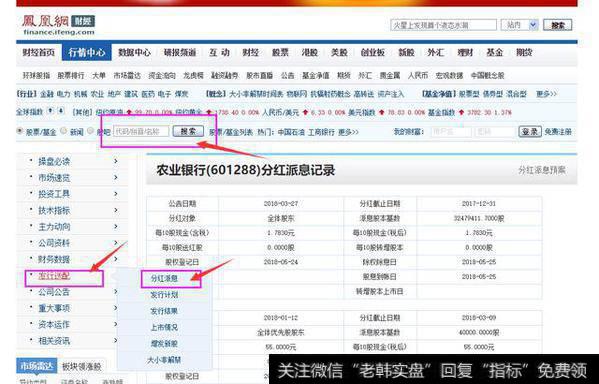The image size is (599, 384).
Task: Click the 基金指数 ticker link
Action: tap(441, 112)
